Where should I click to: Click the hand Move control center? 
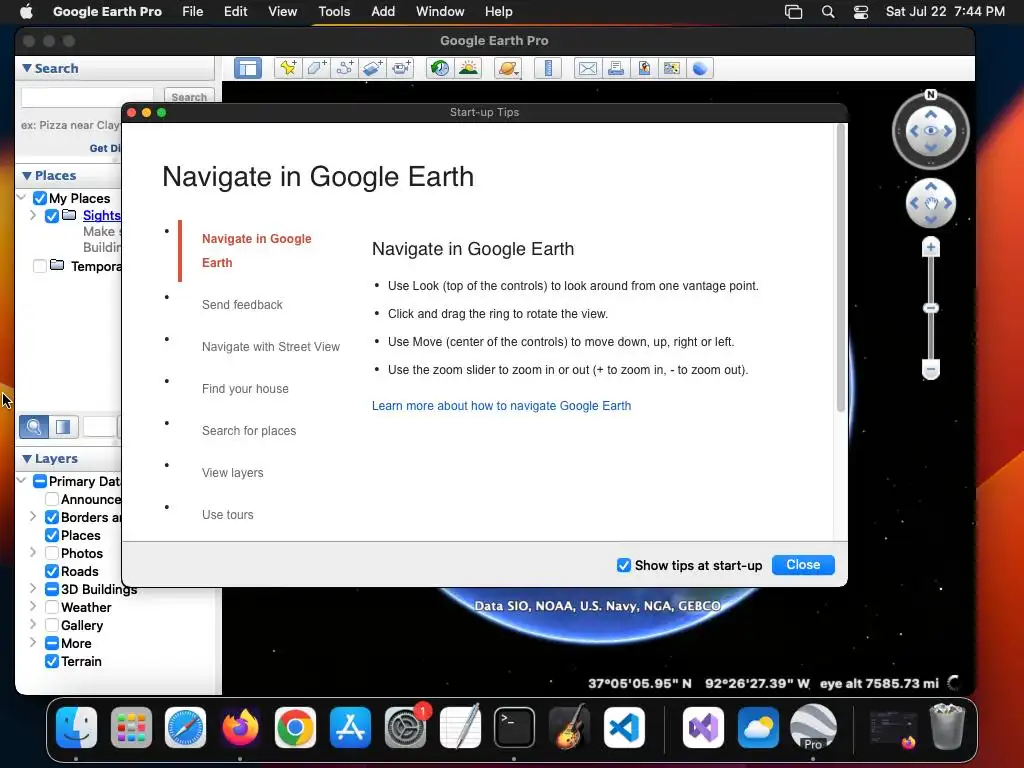click(x=931, y=203)
